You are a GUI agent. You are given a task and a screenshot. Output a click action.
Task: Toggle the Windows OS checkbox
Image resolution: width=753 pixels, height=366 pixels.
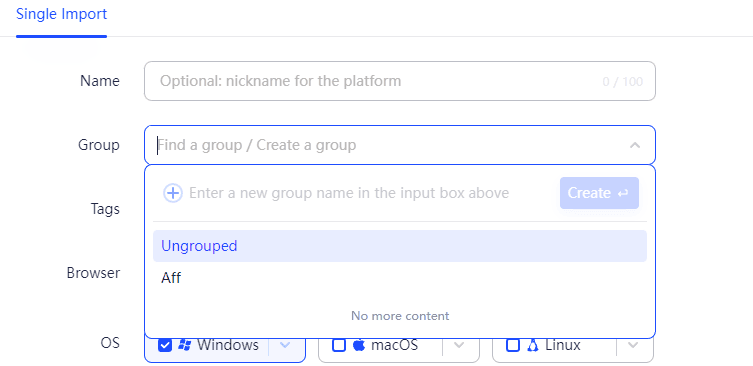click(x=165, y=345)
